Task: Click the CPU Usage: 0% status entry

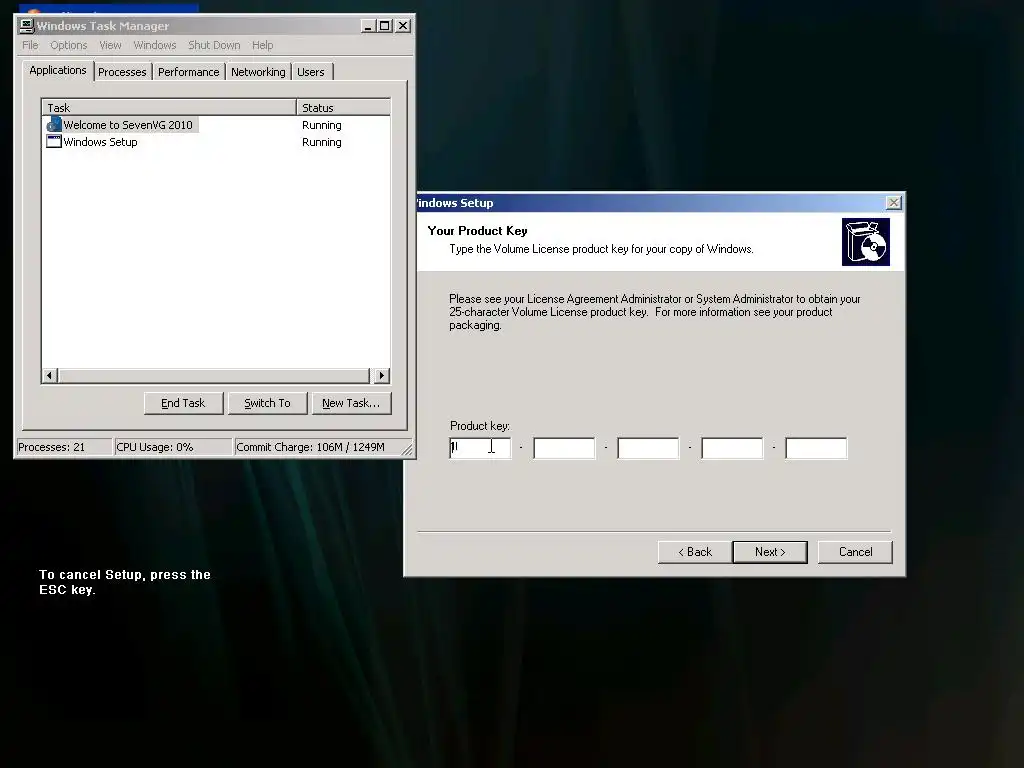Action: pyautogui.click(x=173, y=447)
